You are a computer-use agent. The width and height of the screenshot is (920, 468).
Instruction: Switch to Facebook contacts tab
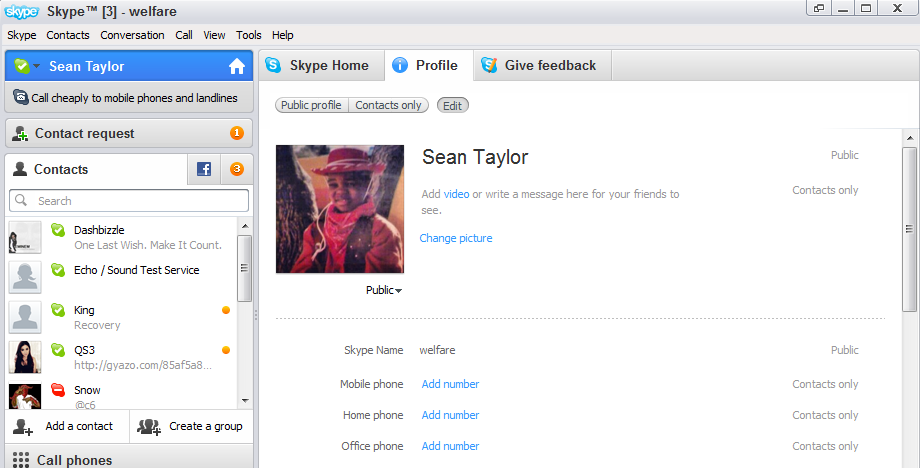[x=204, y=169]
